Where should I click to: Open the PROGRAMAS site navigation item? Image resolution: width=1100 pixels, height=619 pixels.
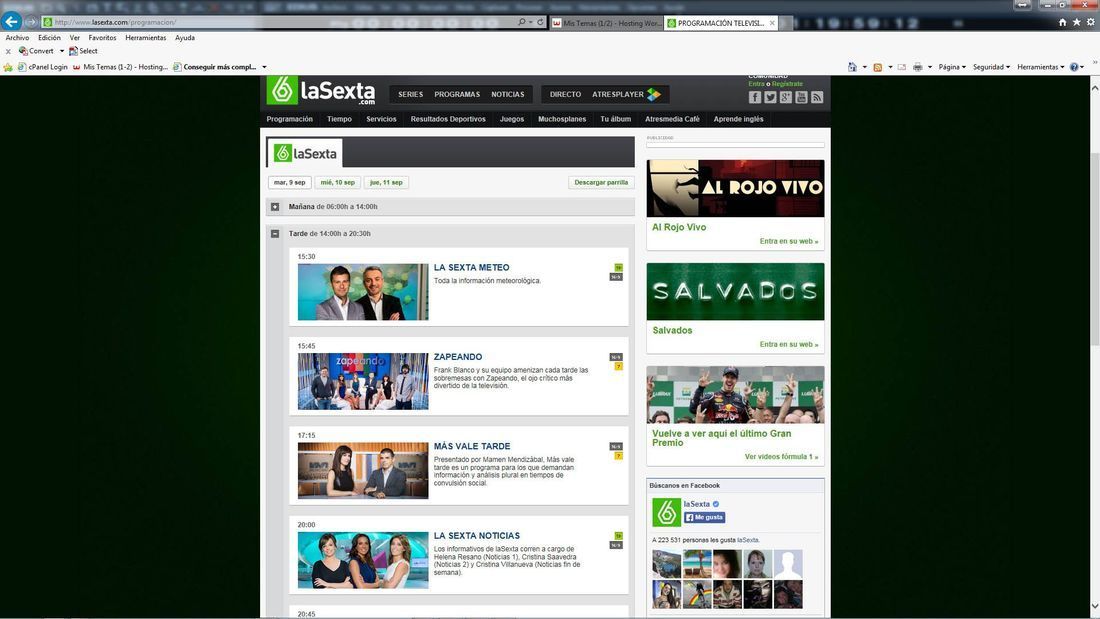click(457, 94)
